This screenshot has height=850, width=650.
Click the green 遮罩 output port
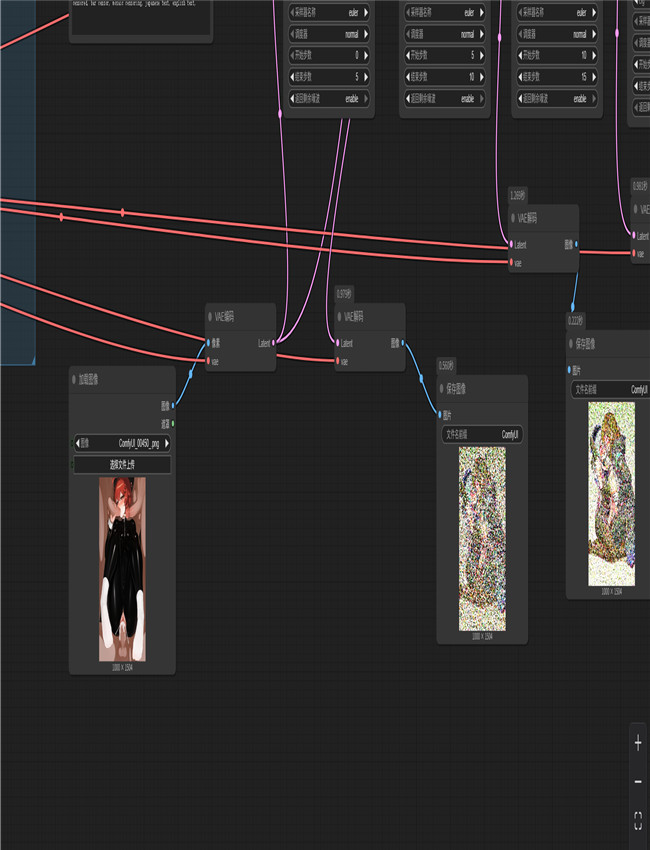(173, 423)
